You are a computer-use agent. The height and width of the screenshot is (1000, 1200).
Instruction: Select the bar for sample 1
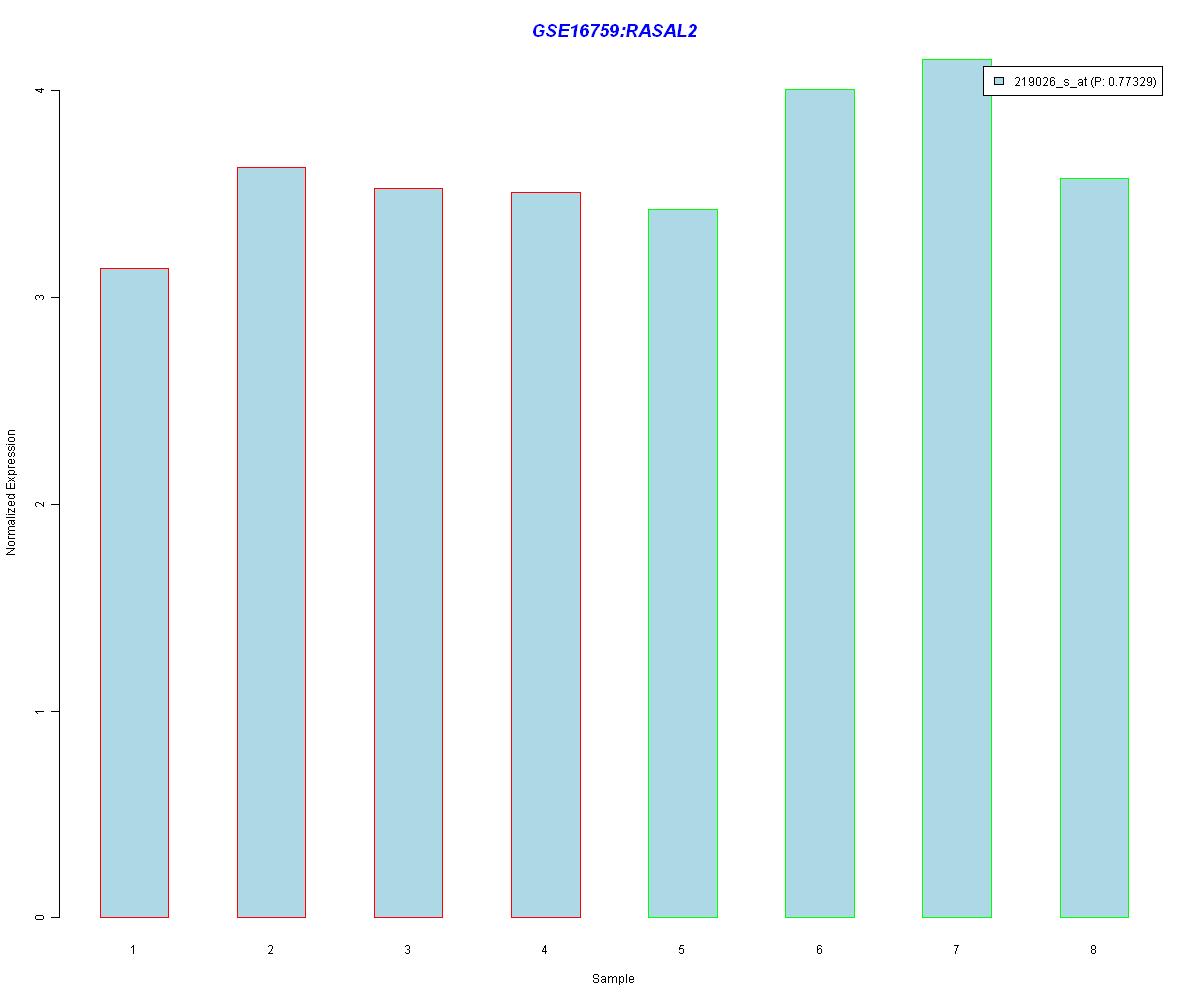[x=134, y=593]
